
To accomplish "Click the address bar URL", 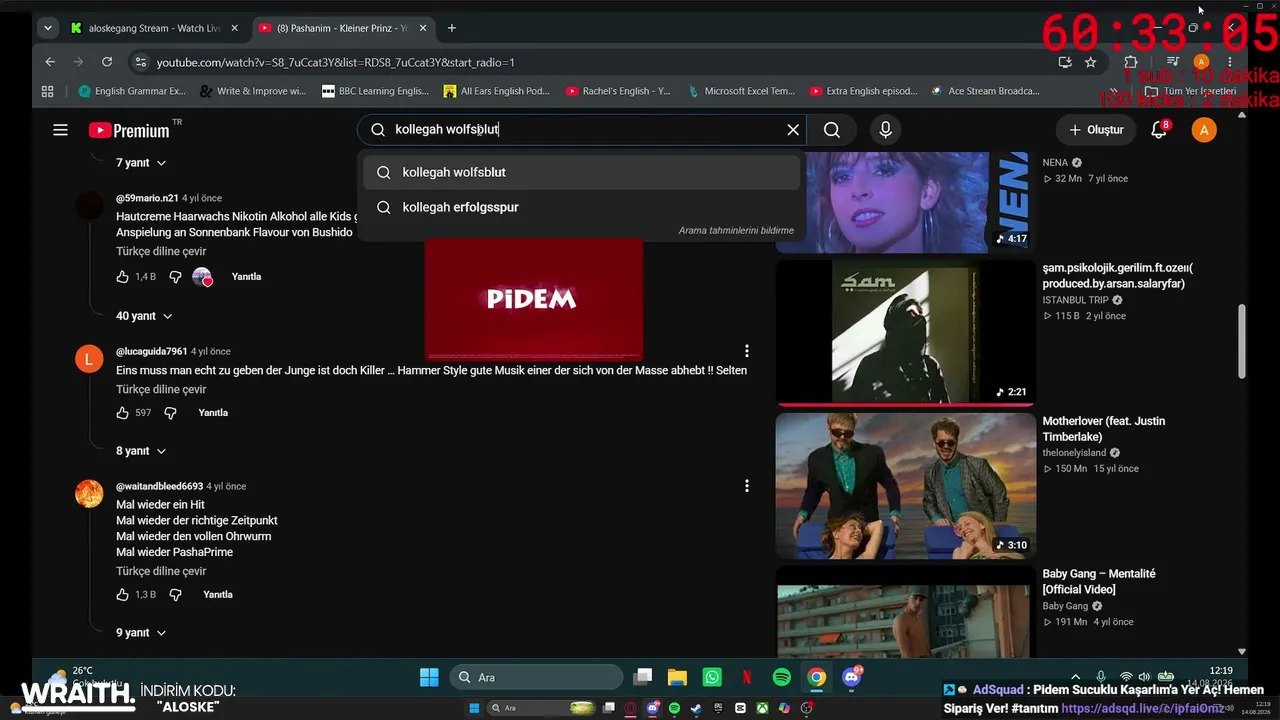I will [x=336, y=62].
